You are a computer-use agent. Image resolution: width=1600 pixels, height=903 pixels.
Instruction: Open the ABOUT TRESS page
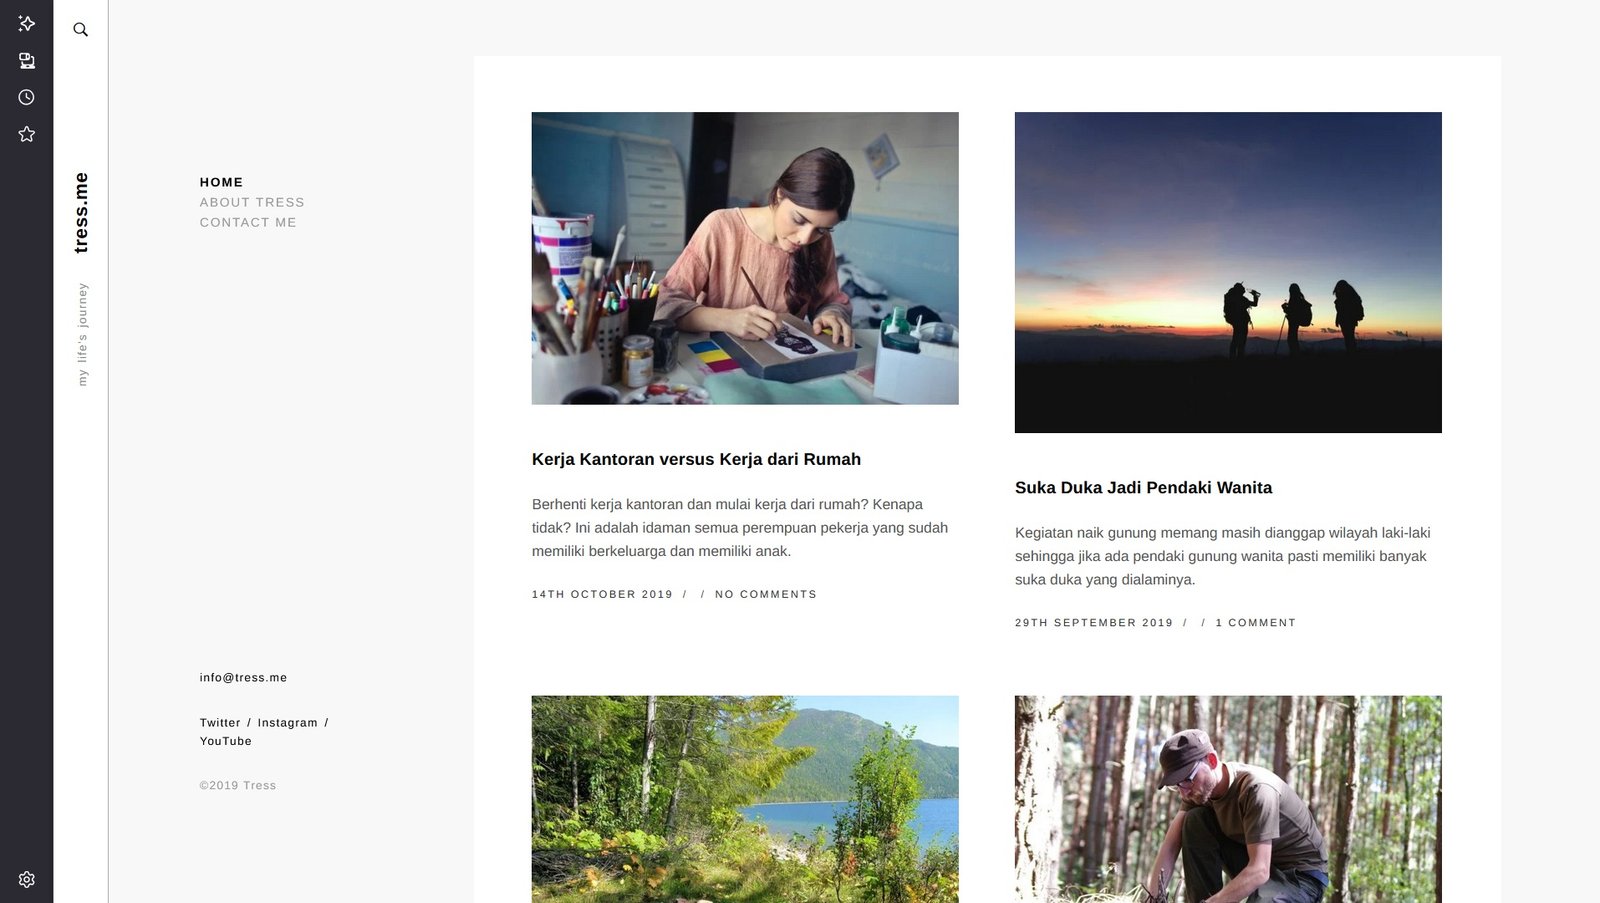[252, 202]
